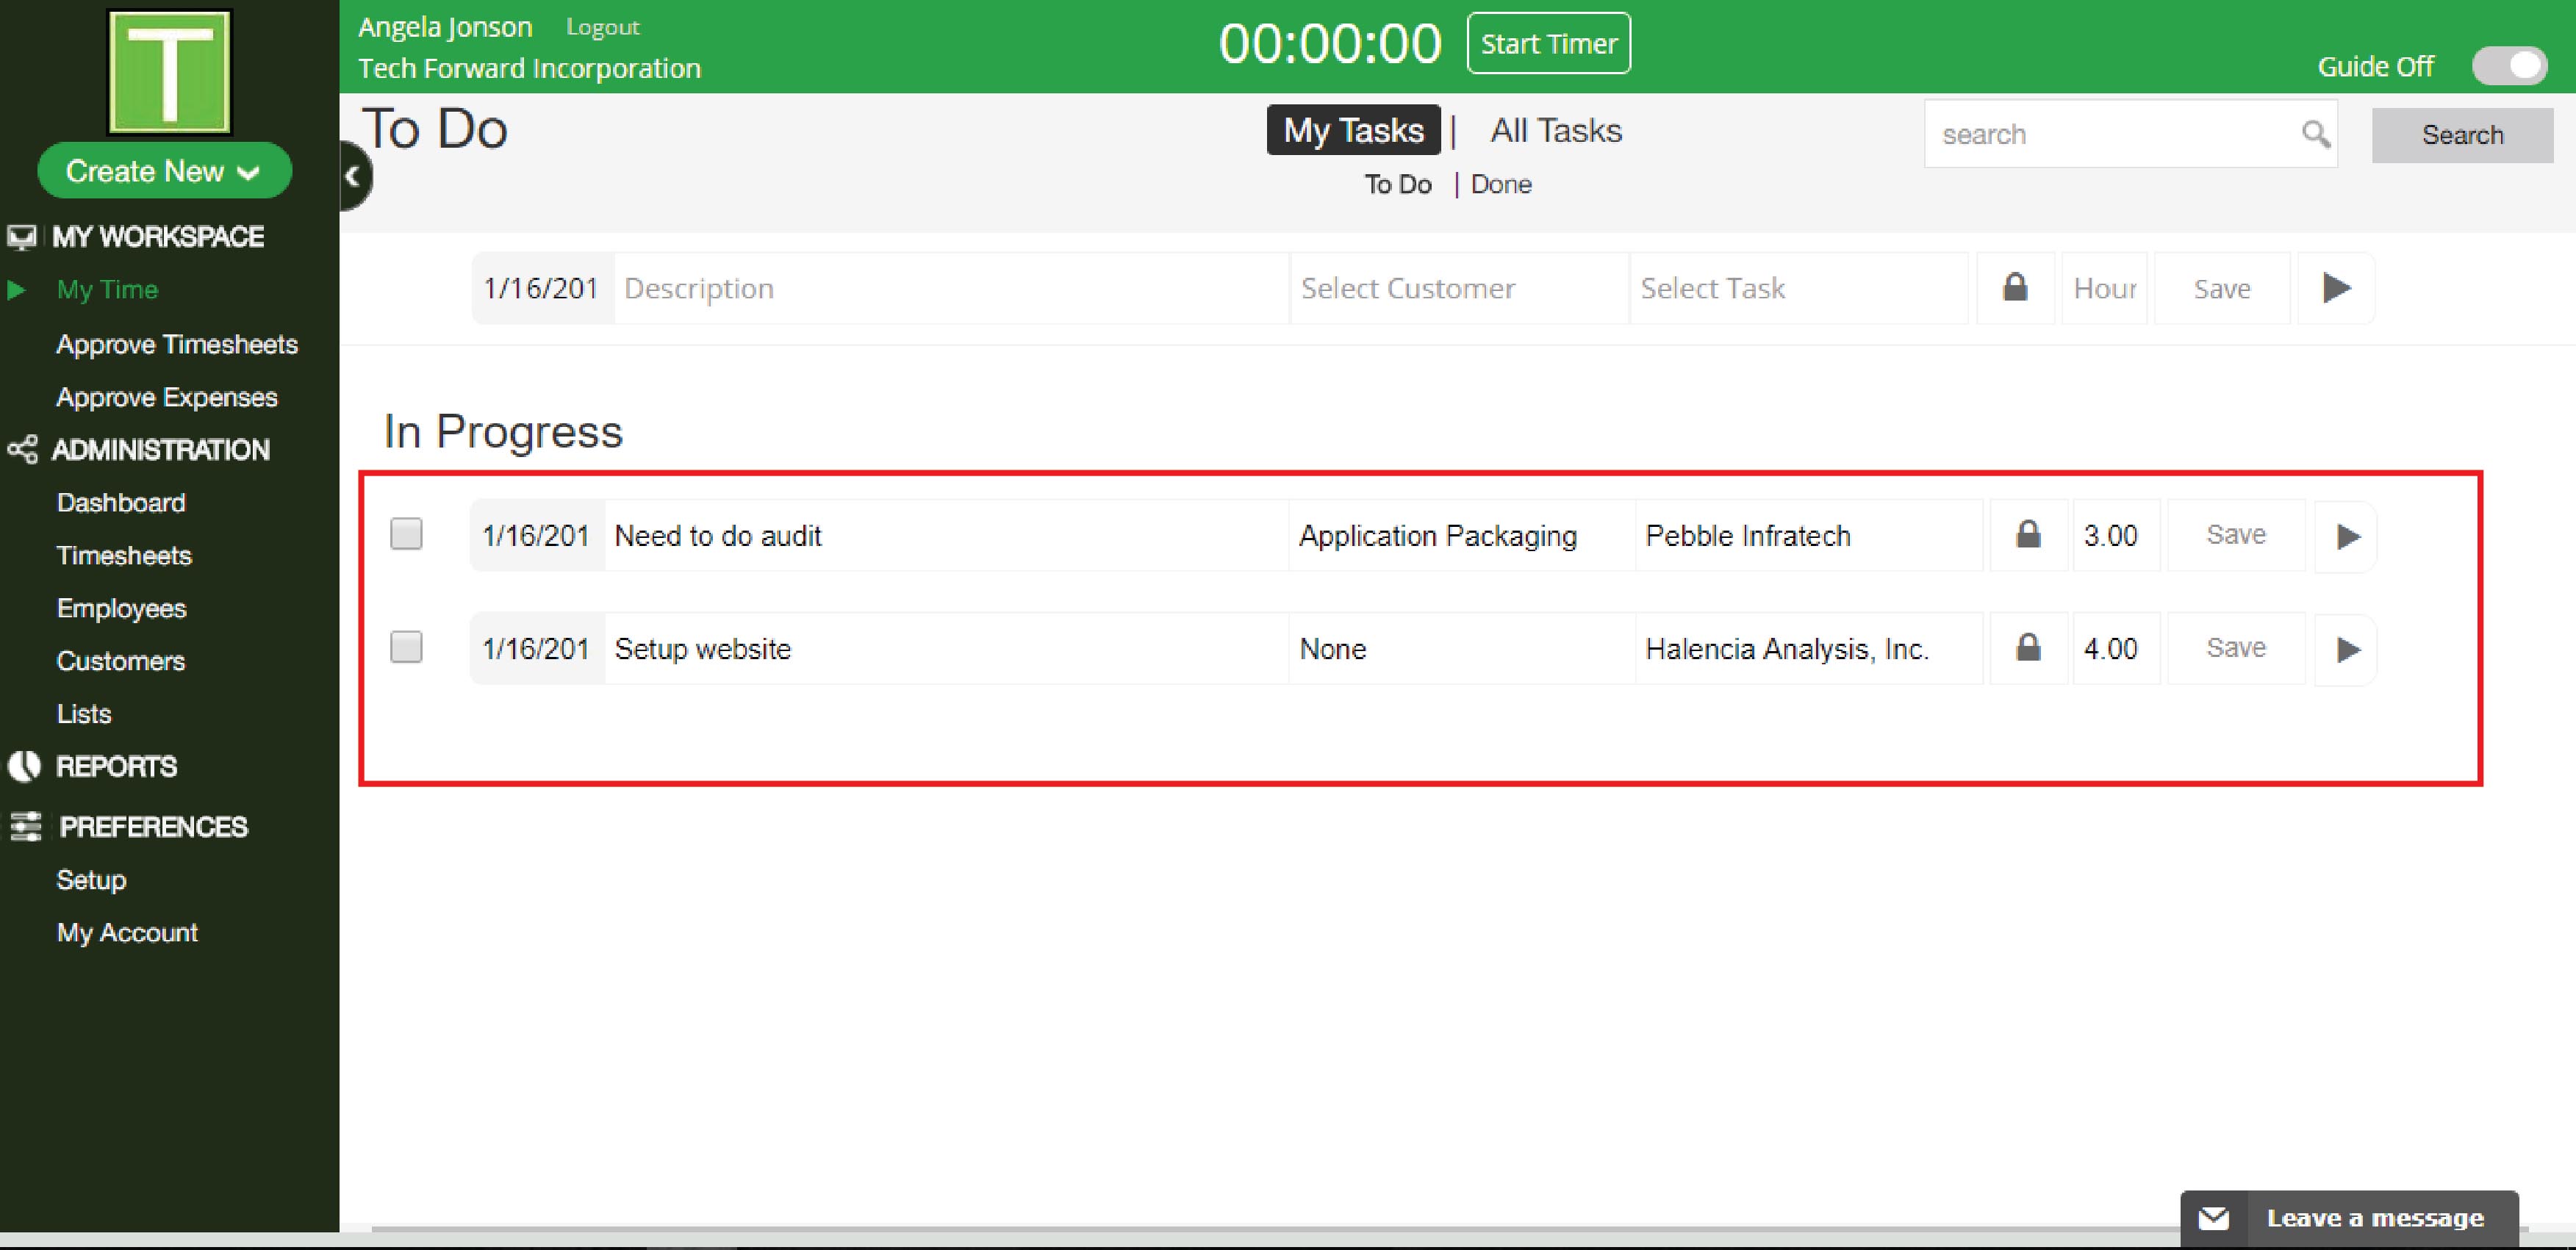Click the Logout link
Viewport: 2576px width, 1250px height.
pyautogui.click(x=602, y=27)
